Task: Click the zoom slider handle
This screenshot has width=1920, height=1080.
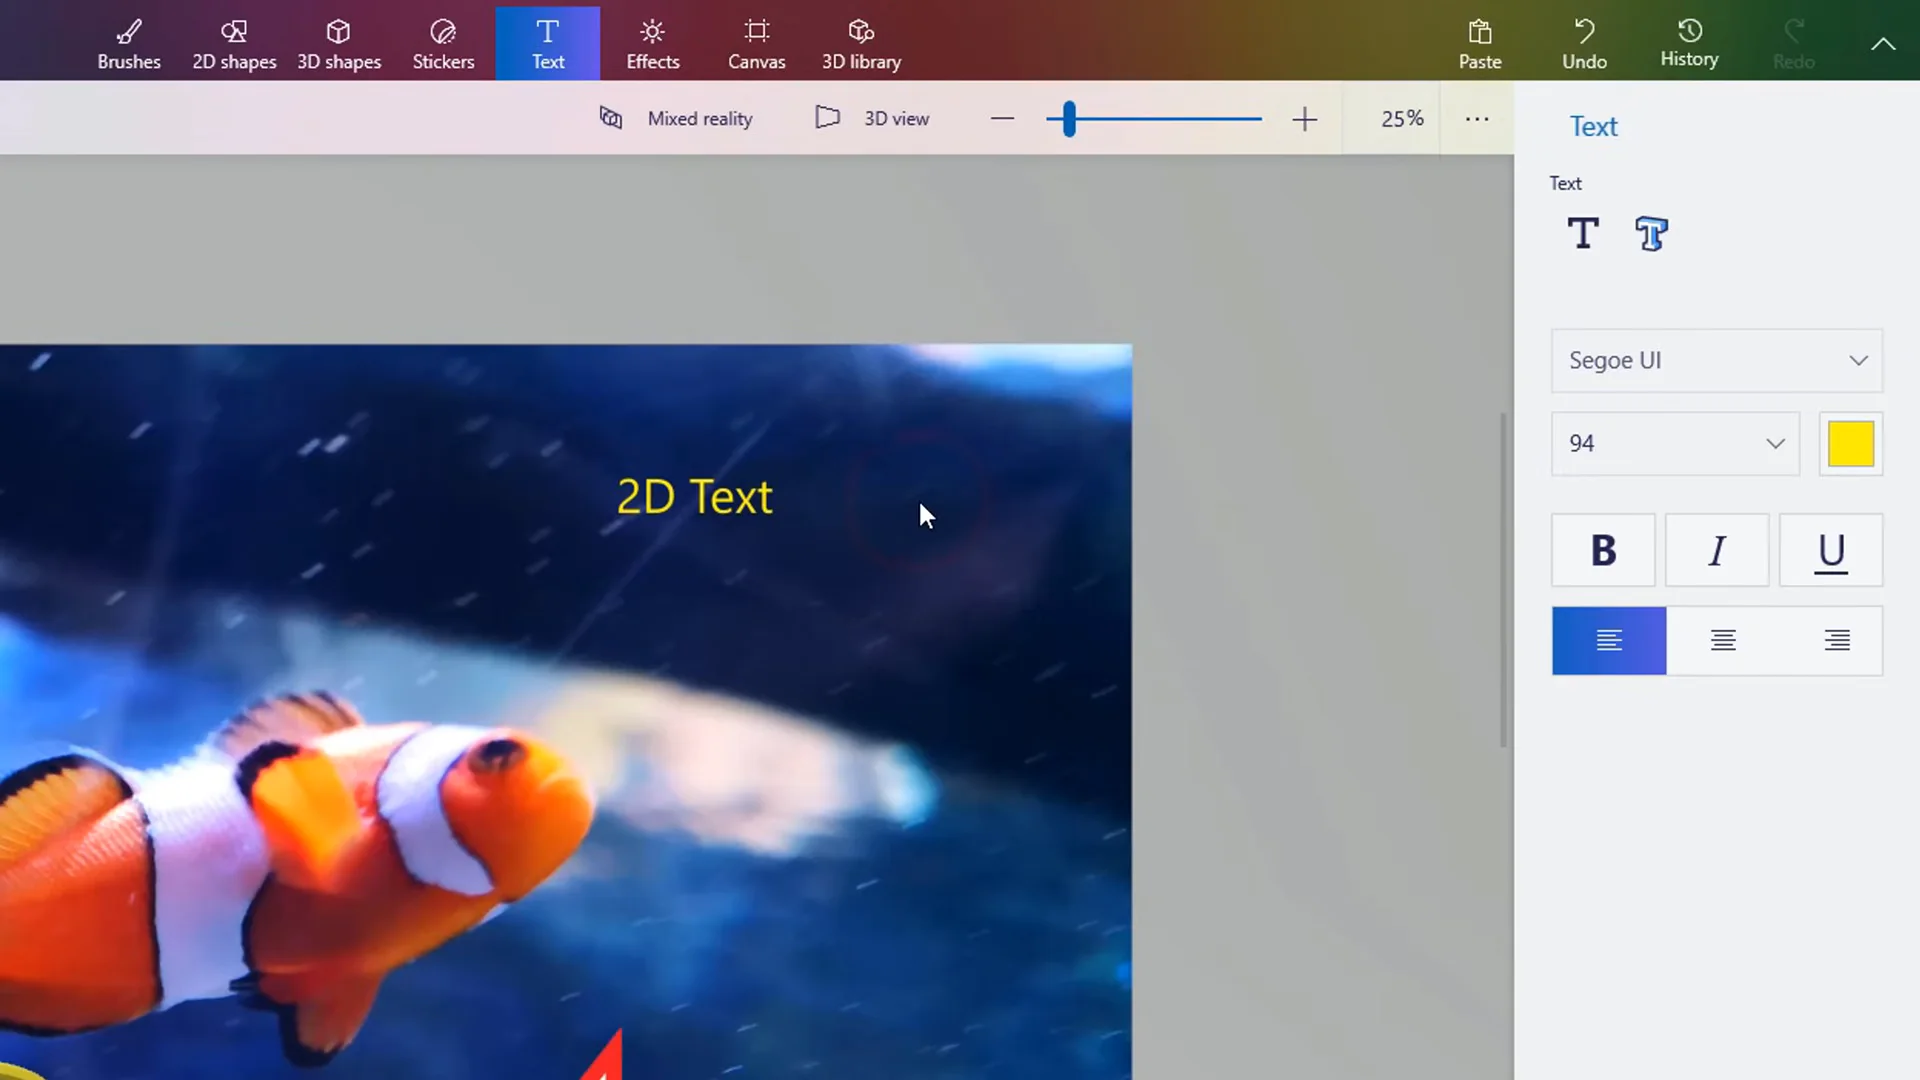Action: (1069, 119)
